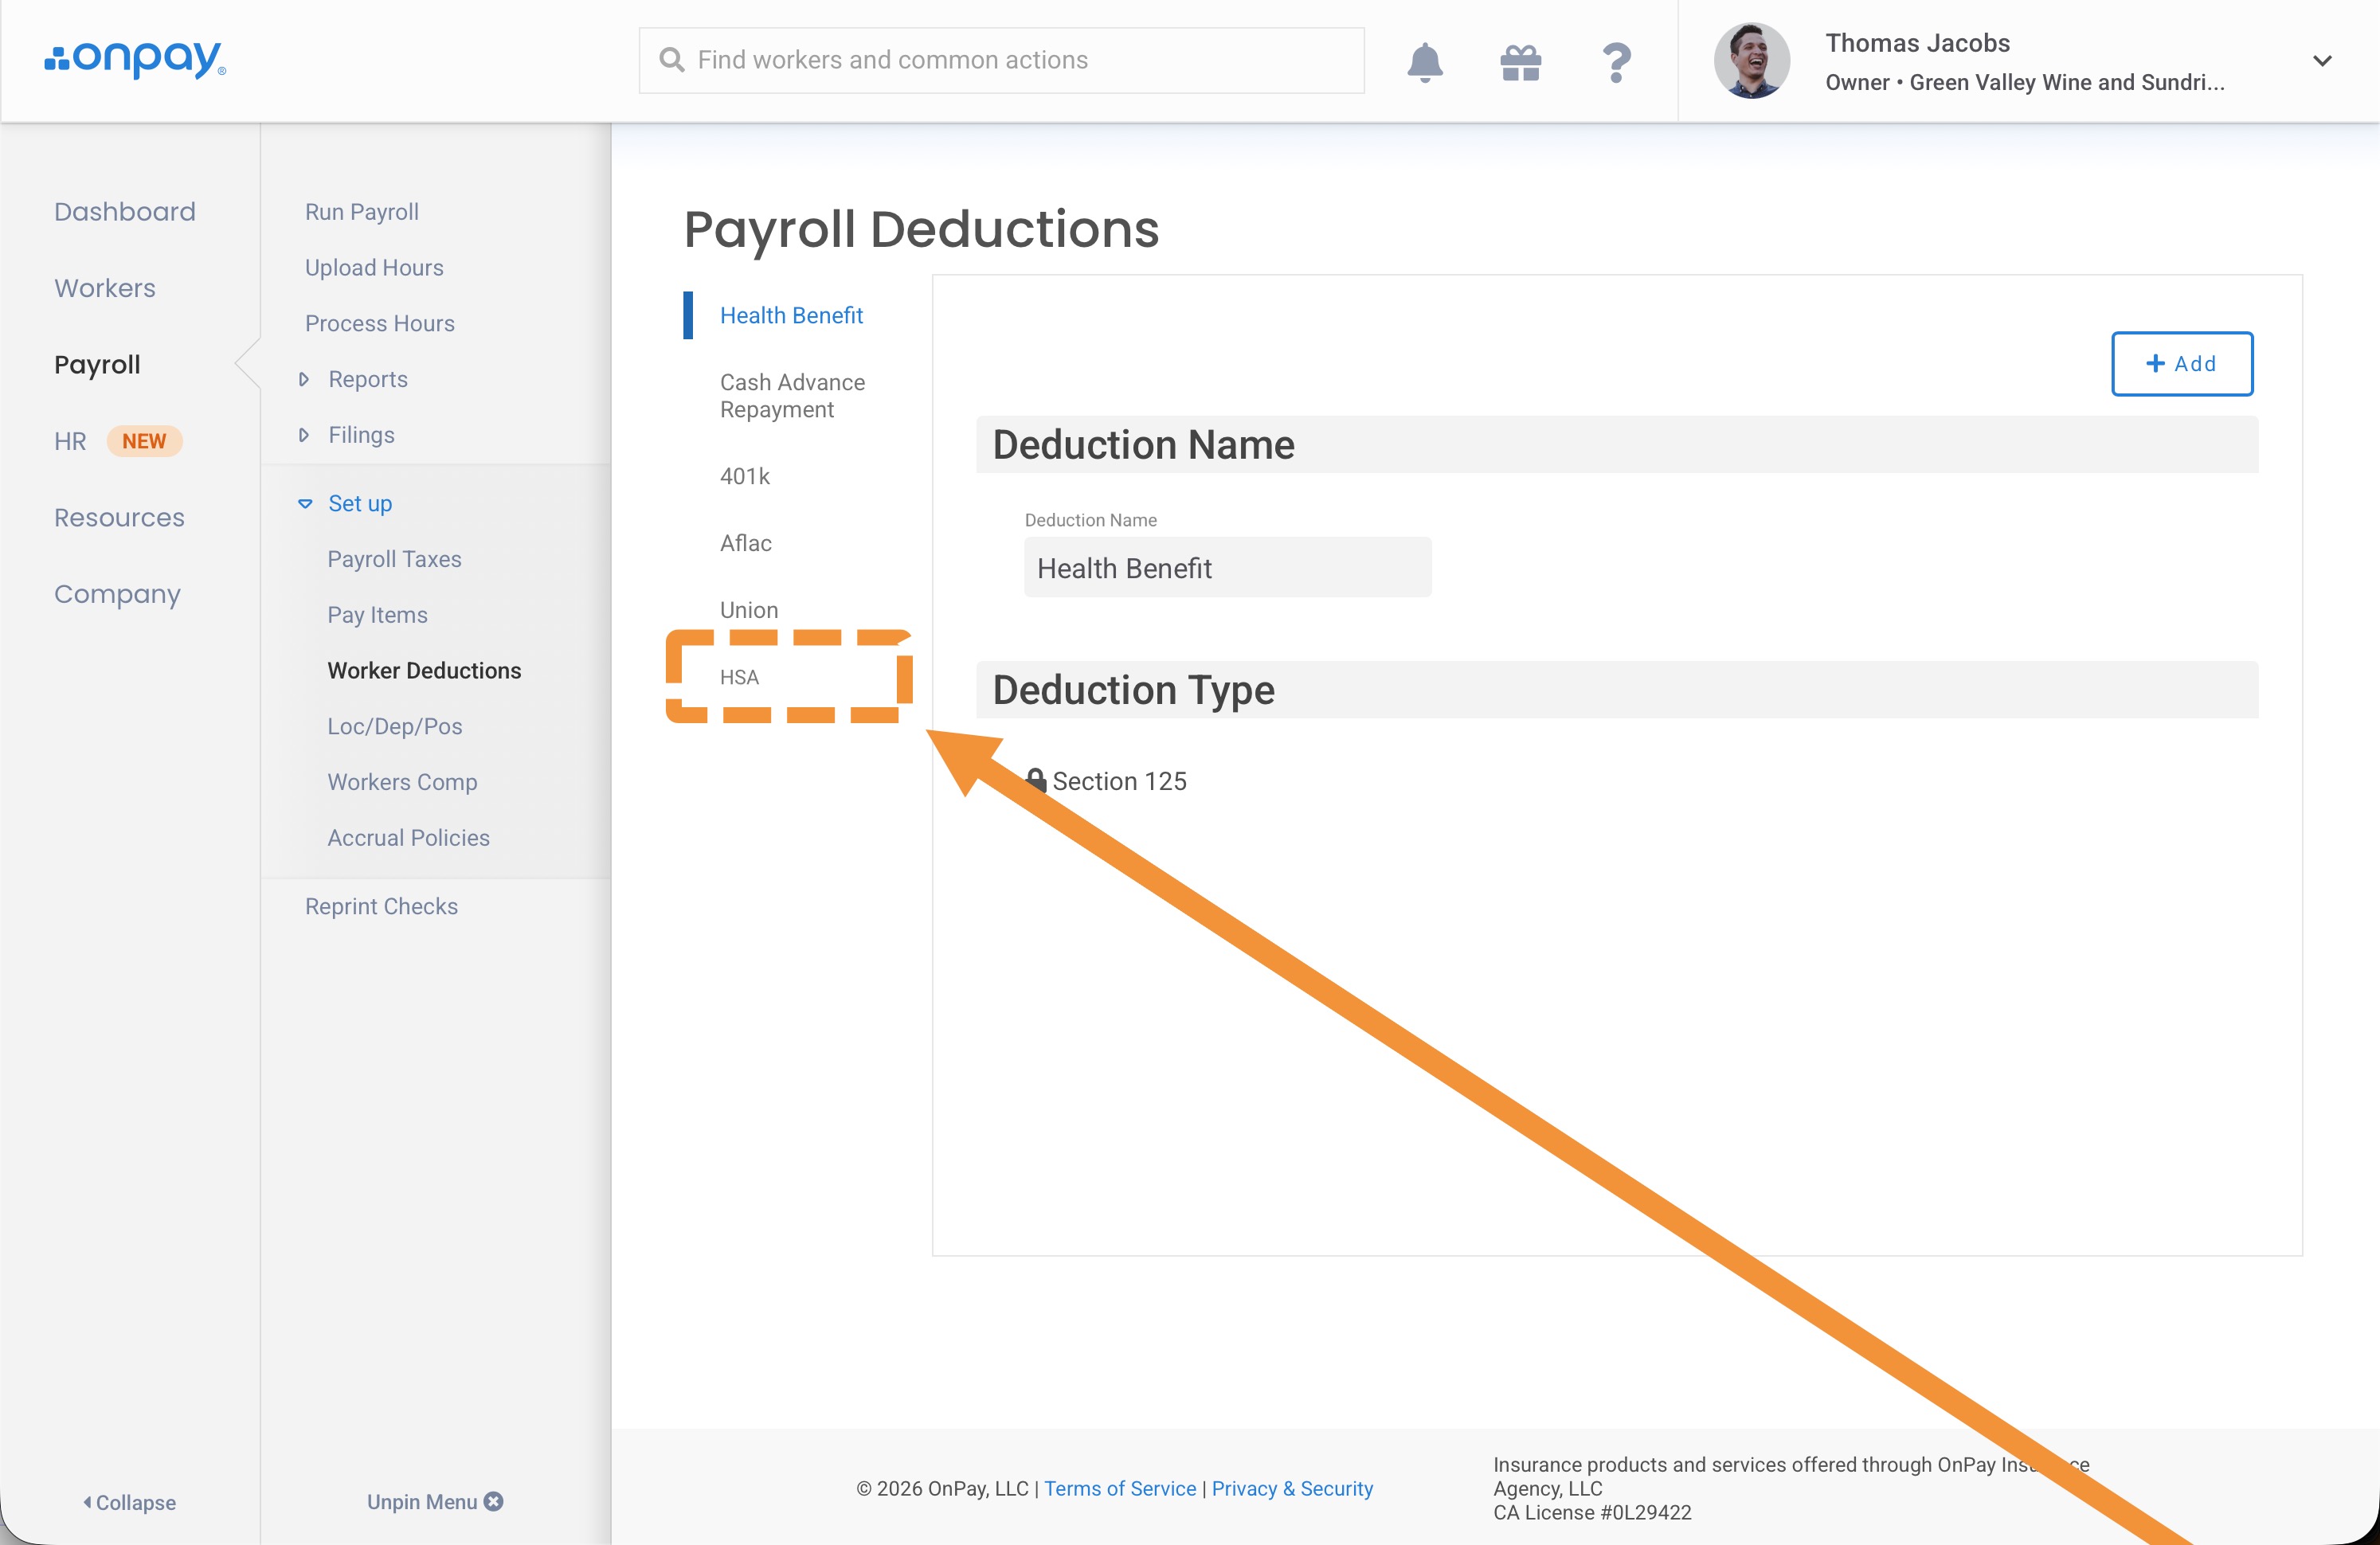Image resolution: width=2380 pixels, height=1545 pixels.
Task: Open the user account dropdown chevron
Action: pyautogui.click(x=2322, y=61)
